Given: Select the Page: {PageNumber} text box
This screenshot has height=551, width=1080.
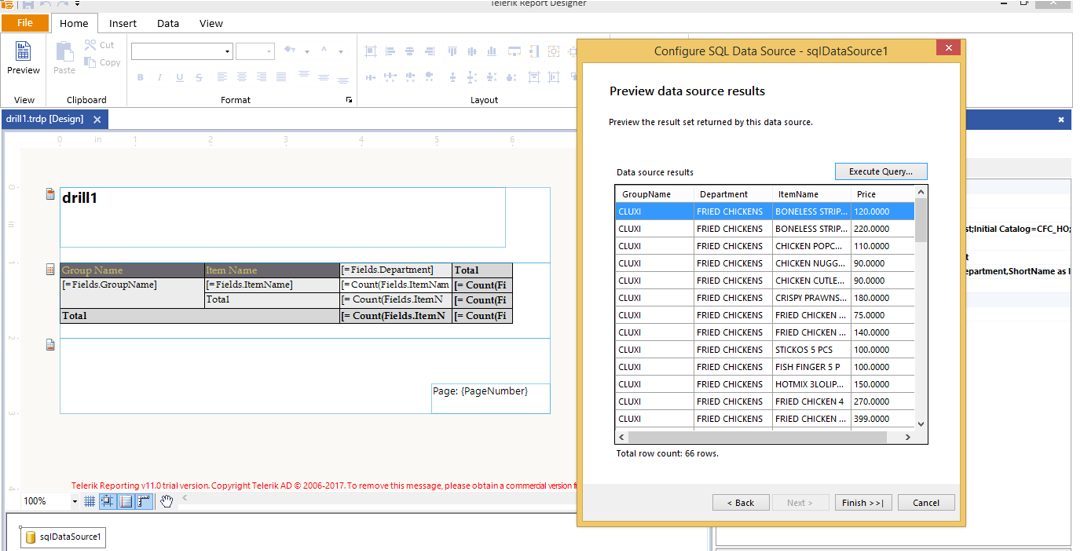Looking at the screenshot, I should click(x=490, y=398).
